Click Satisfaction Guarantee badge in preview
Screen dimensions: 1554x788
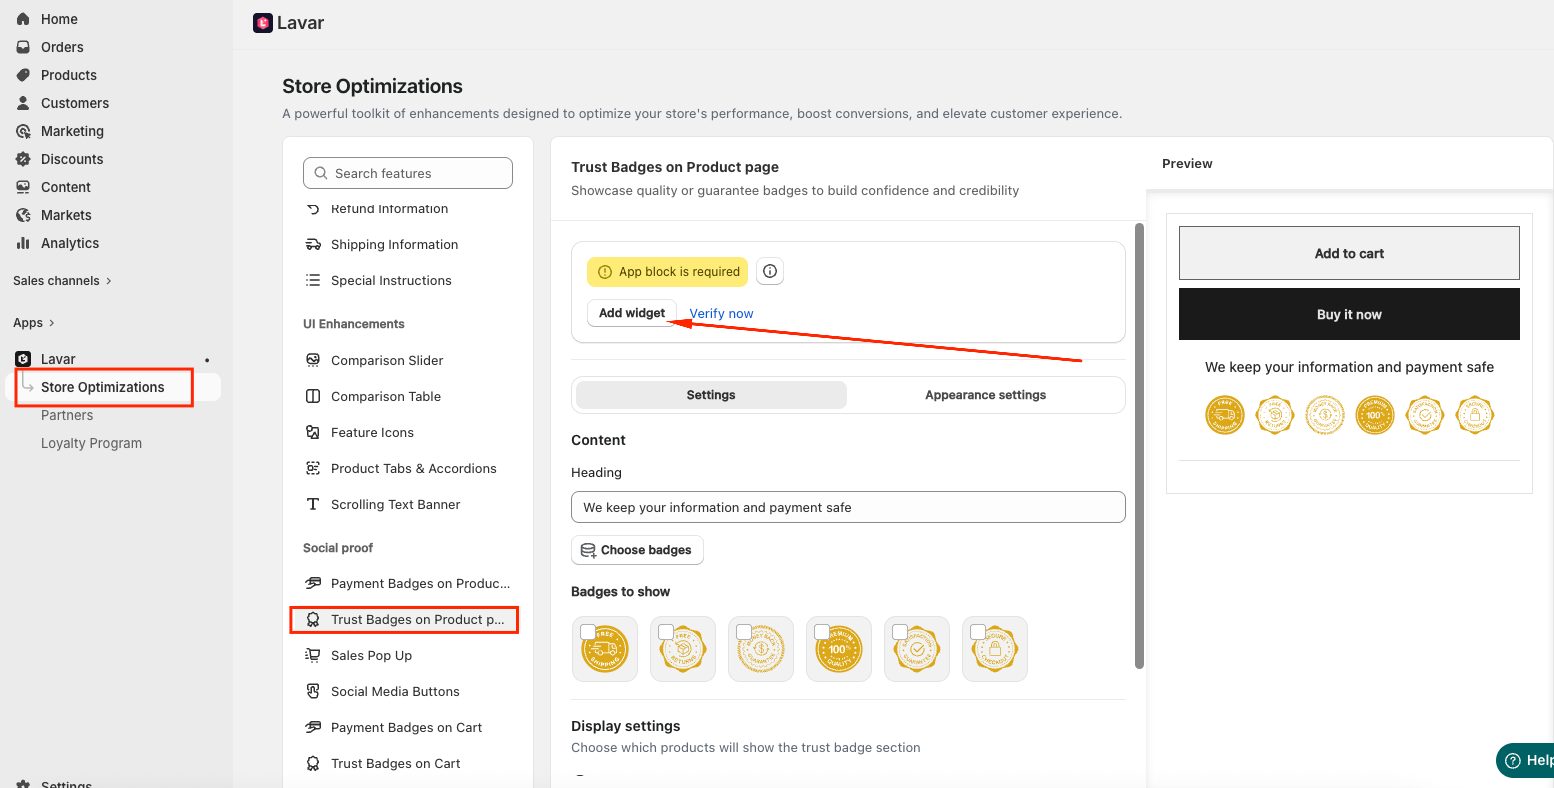pos(1425,414)
